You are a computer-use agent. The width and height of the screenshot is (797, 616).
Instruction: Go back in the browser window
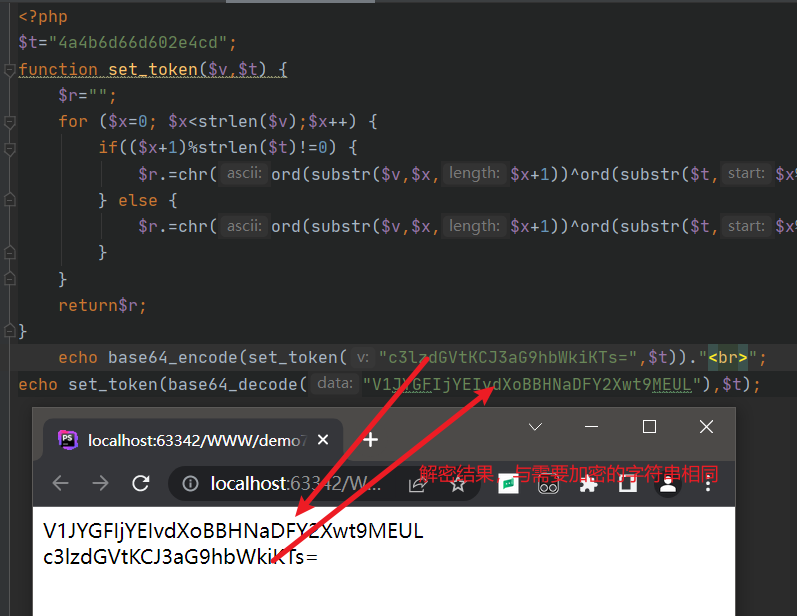pyautogui.click(x=60, y=483)
